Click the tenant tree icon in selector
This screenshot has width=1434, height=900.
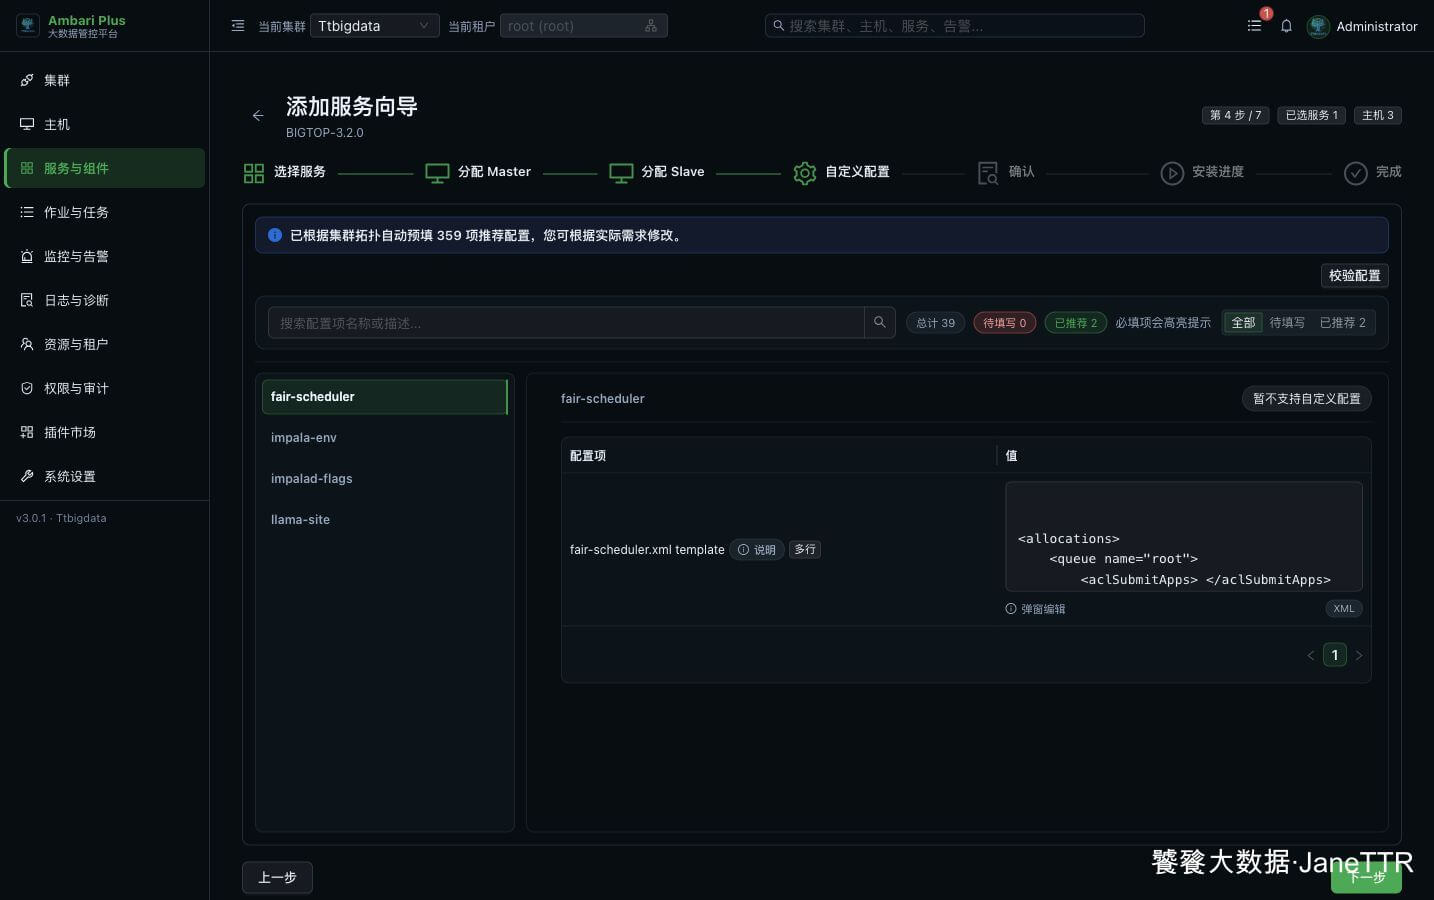[651, 26]
